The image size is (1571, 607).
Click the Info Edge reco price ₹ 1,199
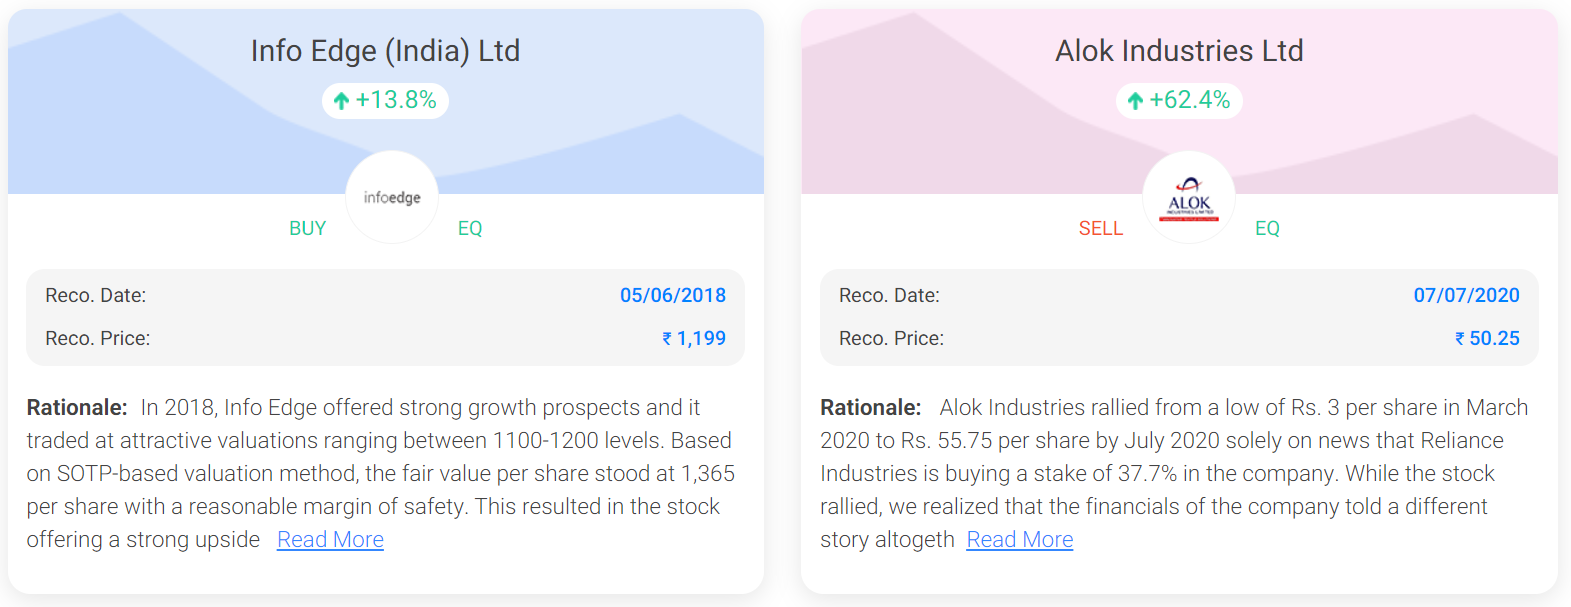click(694, 339)
